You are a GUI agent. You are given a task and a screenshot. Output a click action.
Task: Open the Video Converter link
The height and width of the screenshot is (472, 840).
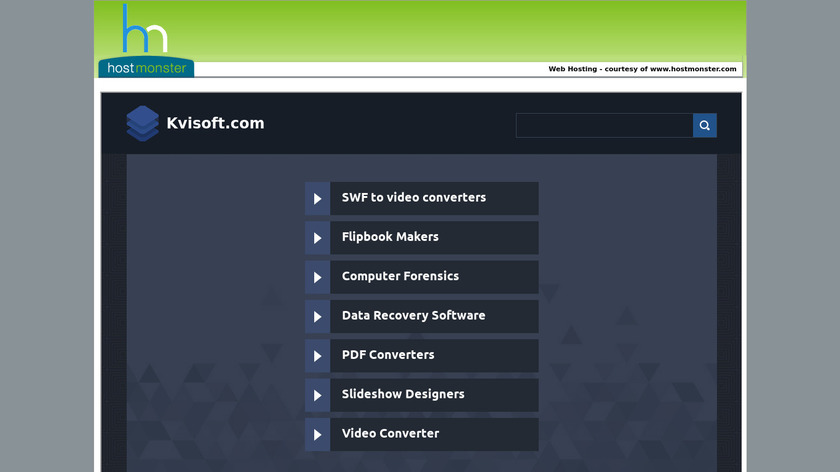point(390,433)
